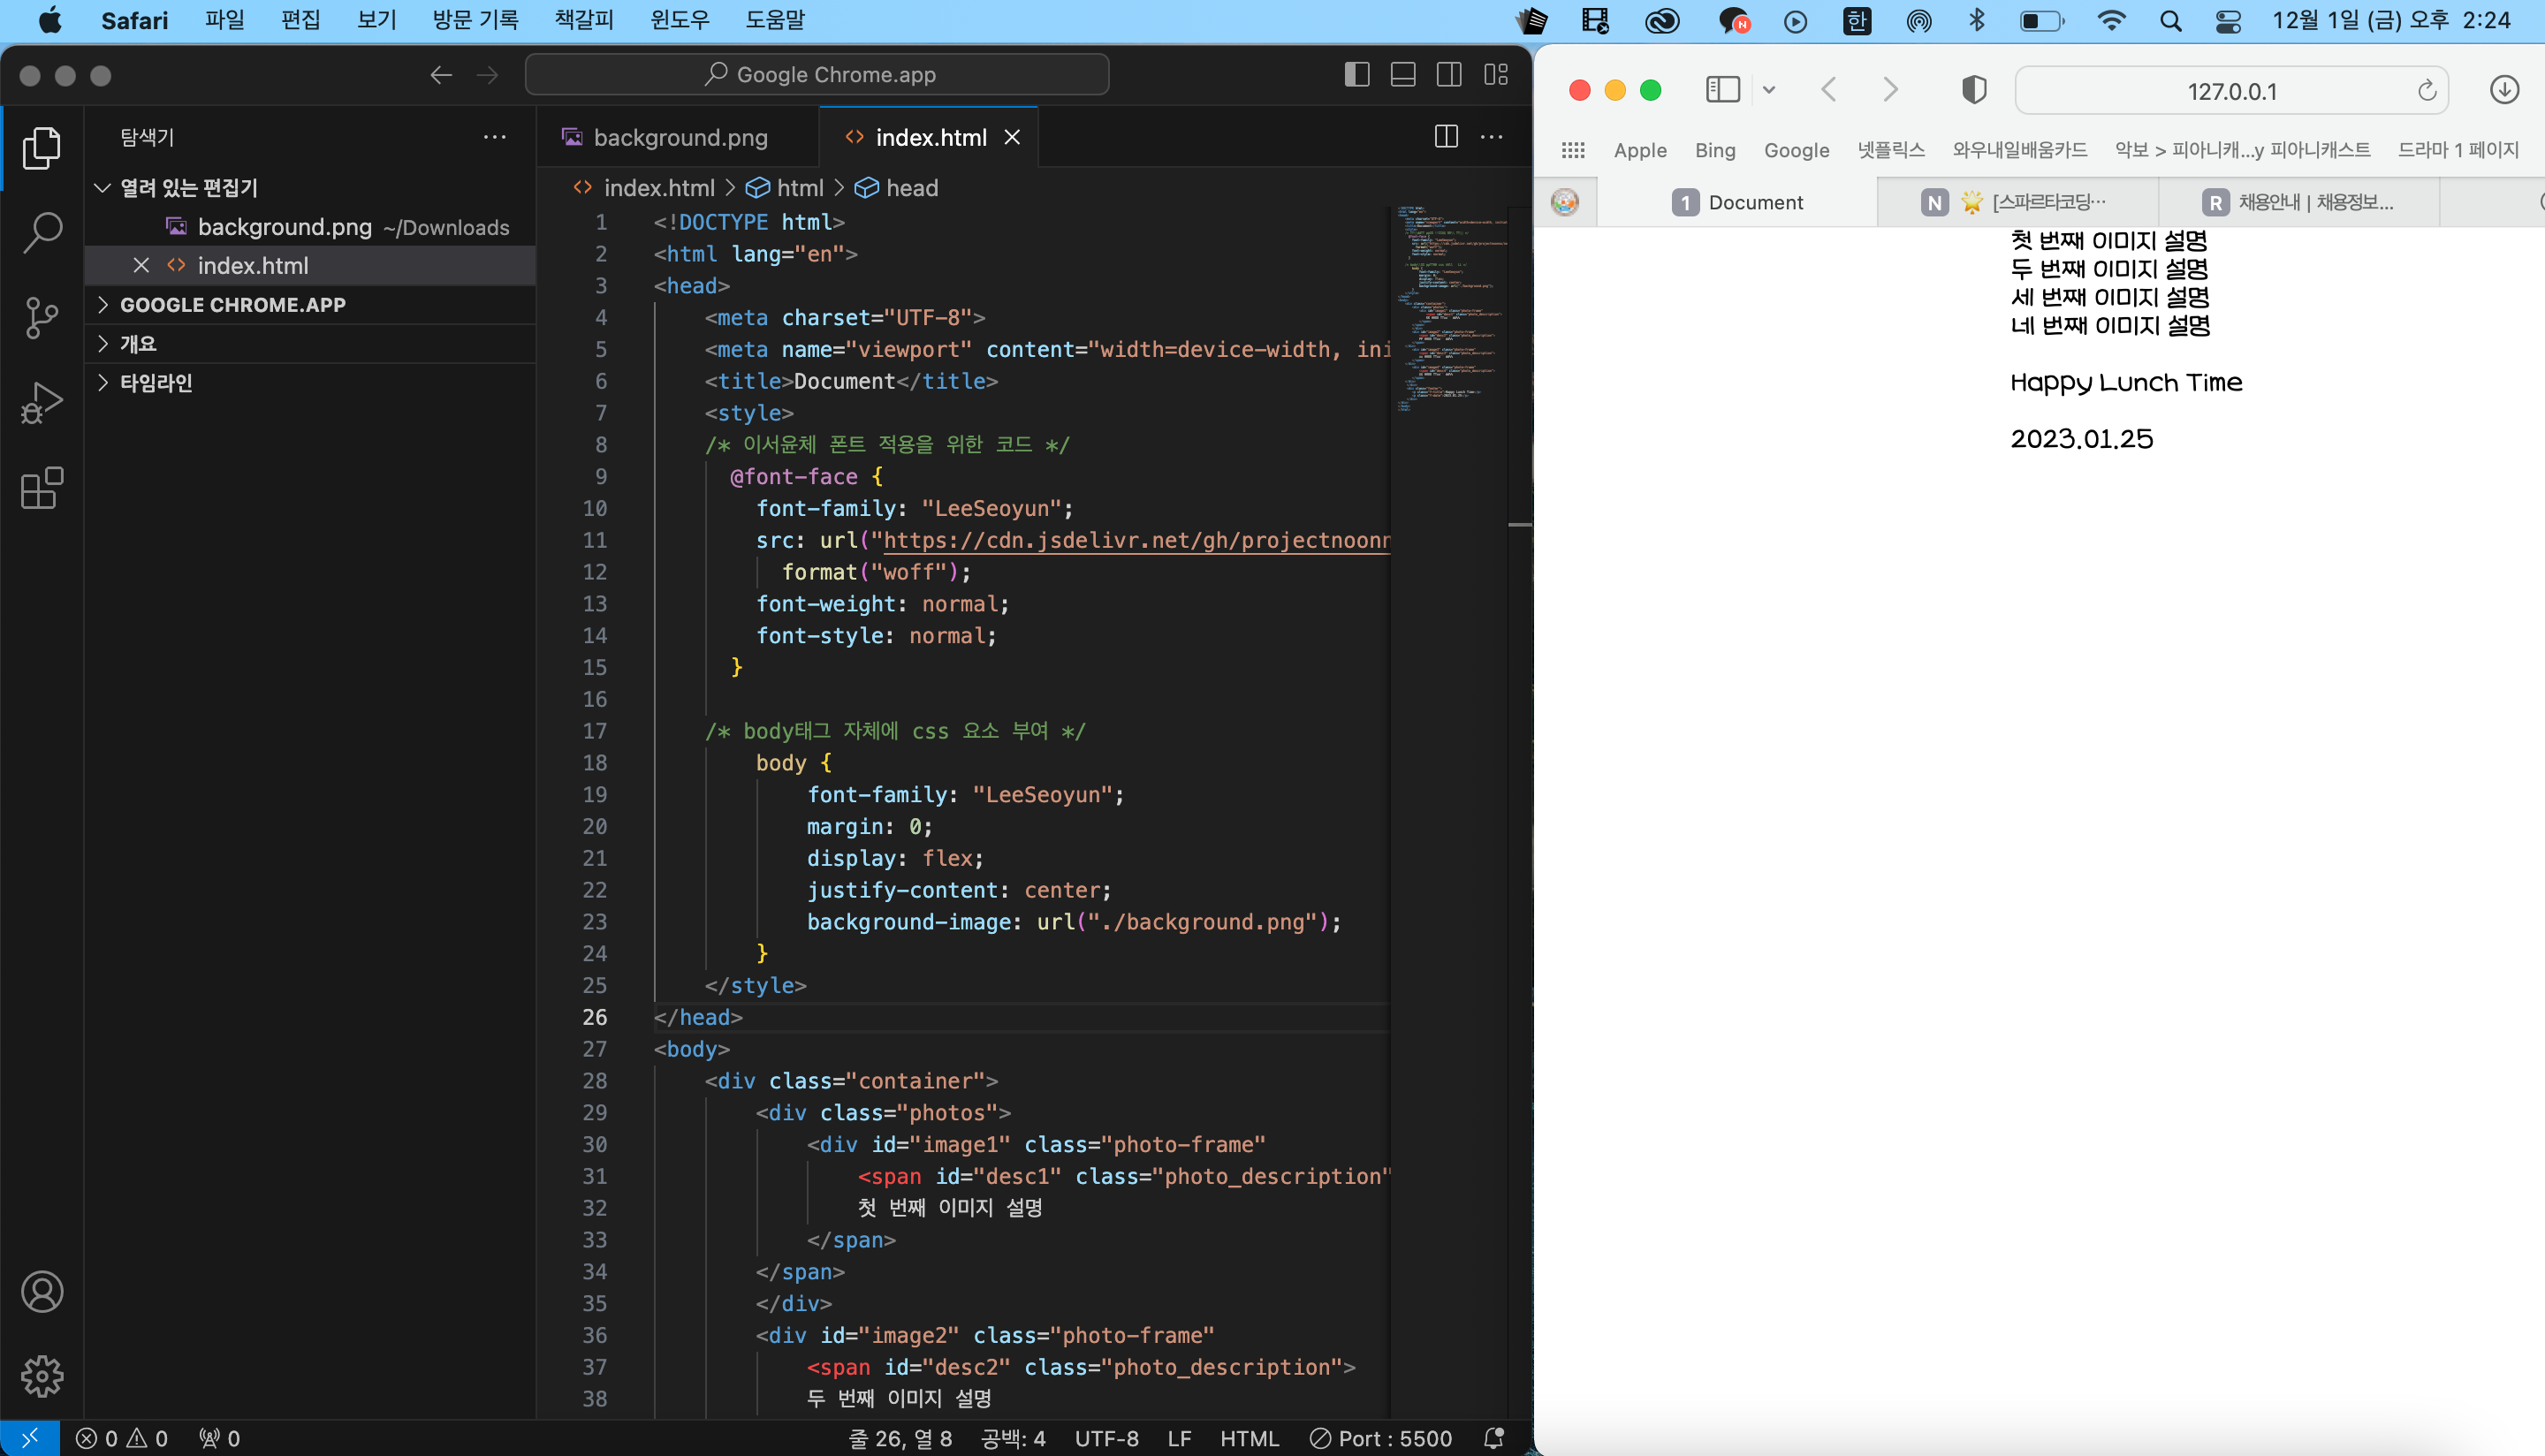Open Apple bookmark in Safari favorites bar
This screenshot has width=2545, height=1456.
pos(1640,150)
